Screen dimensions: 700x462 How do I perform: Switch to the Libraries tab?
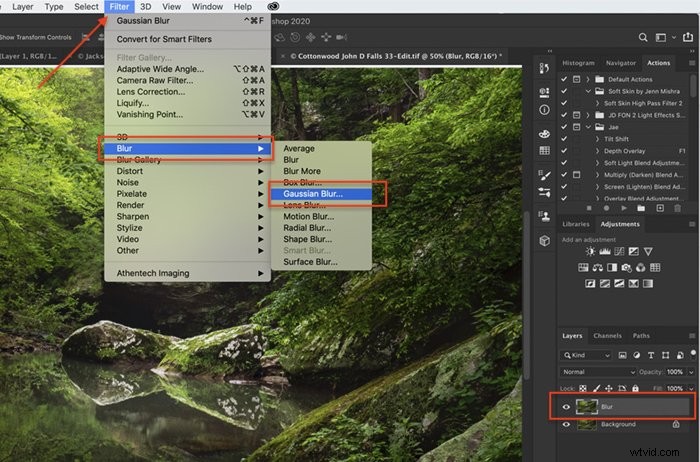pyautogui.click(x=576, y=224)
